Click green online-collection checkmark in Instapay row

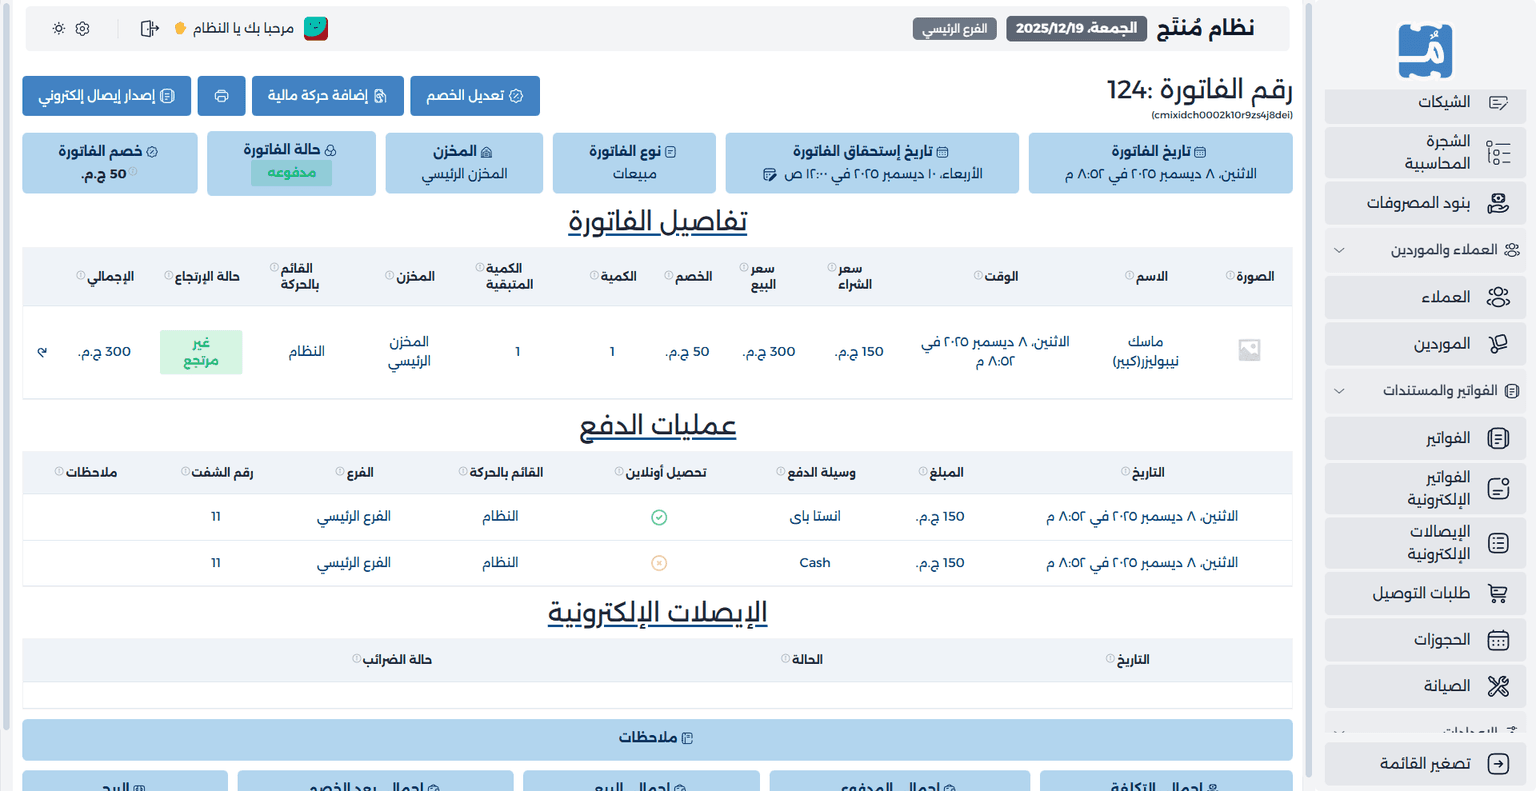point(659,517)
